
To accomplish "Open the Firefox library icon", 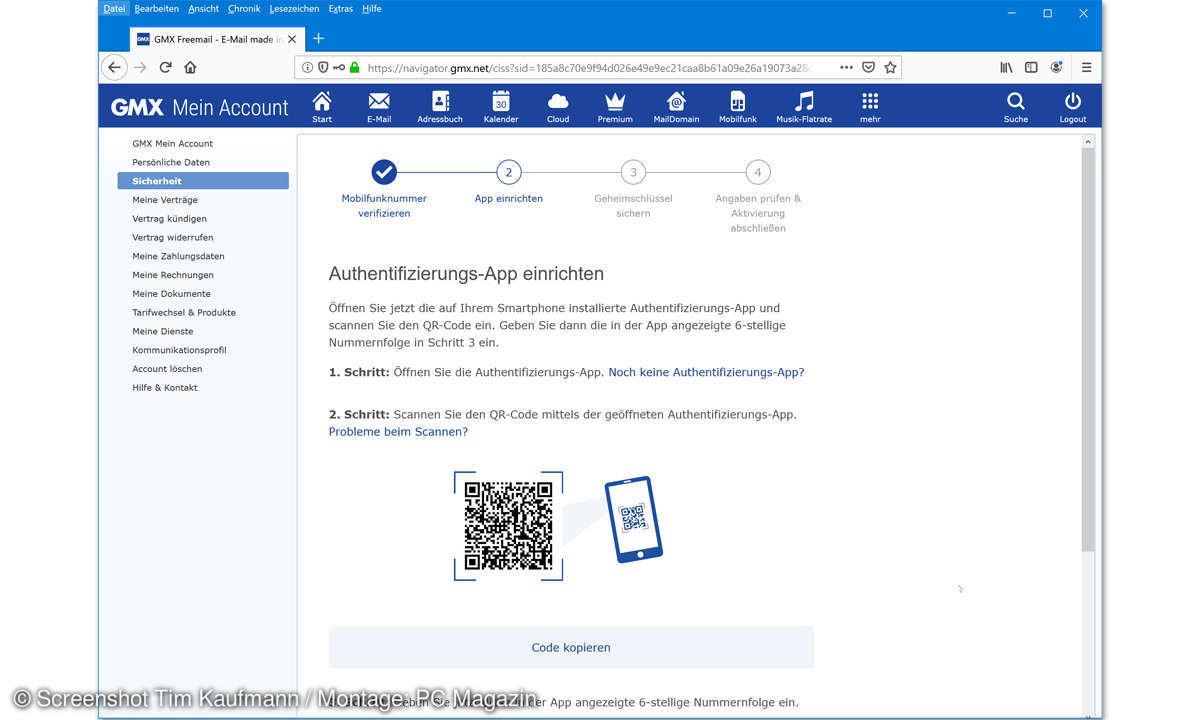I will pos(1006,67).
